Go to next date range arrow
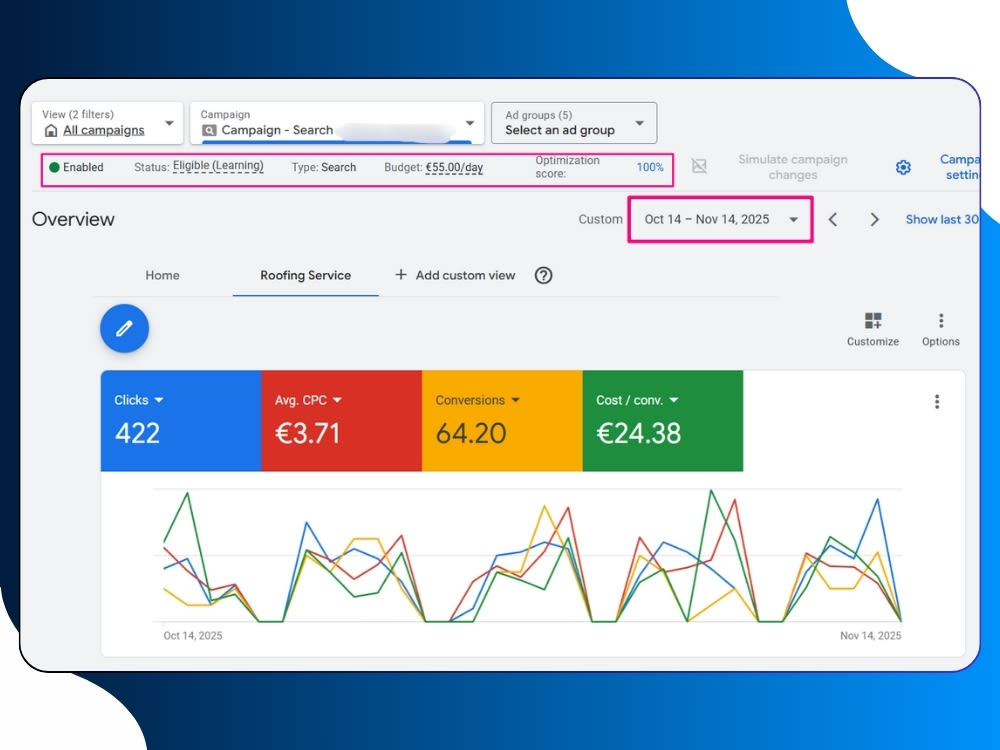 pos(874,219)
